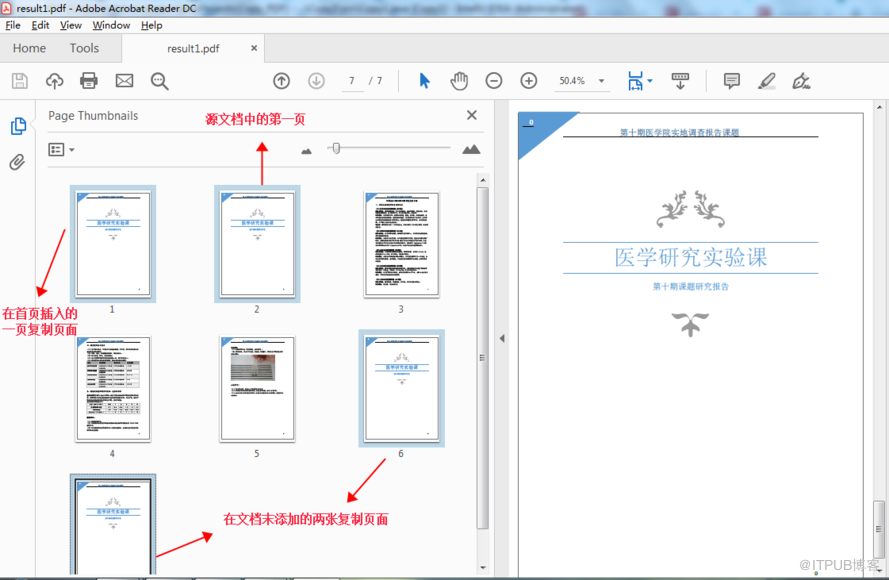Viewport: 889px width, 580px height.
Task: Expand the thumbnail options menu
Action: pyautogui.click(x=62, y=150)
